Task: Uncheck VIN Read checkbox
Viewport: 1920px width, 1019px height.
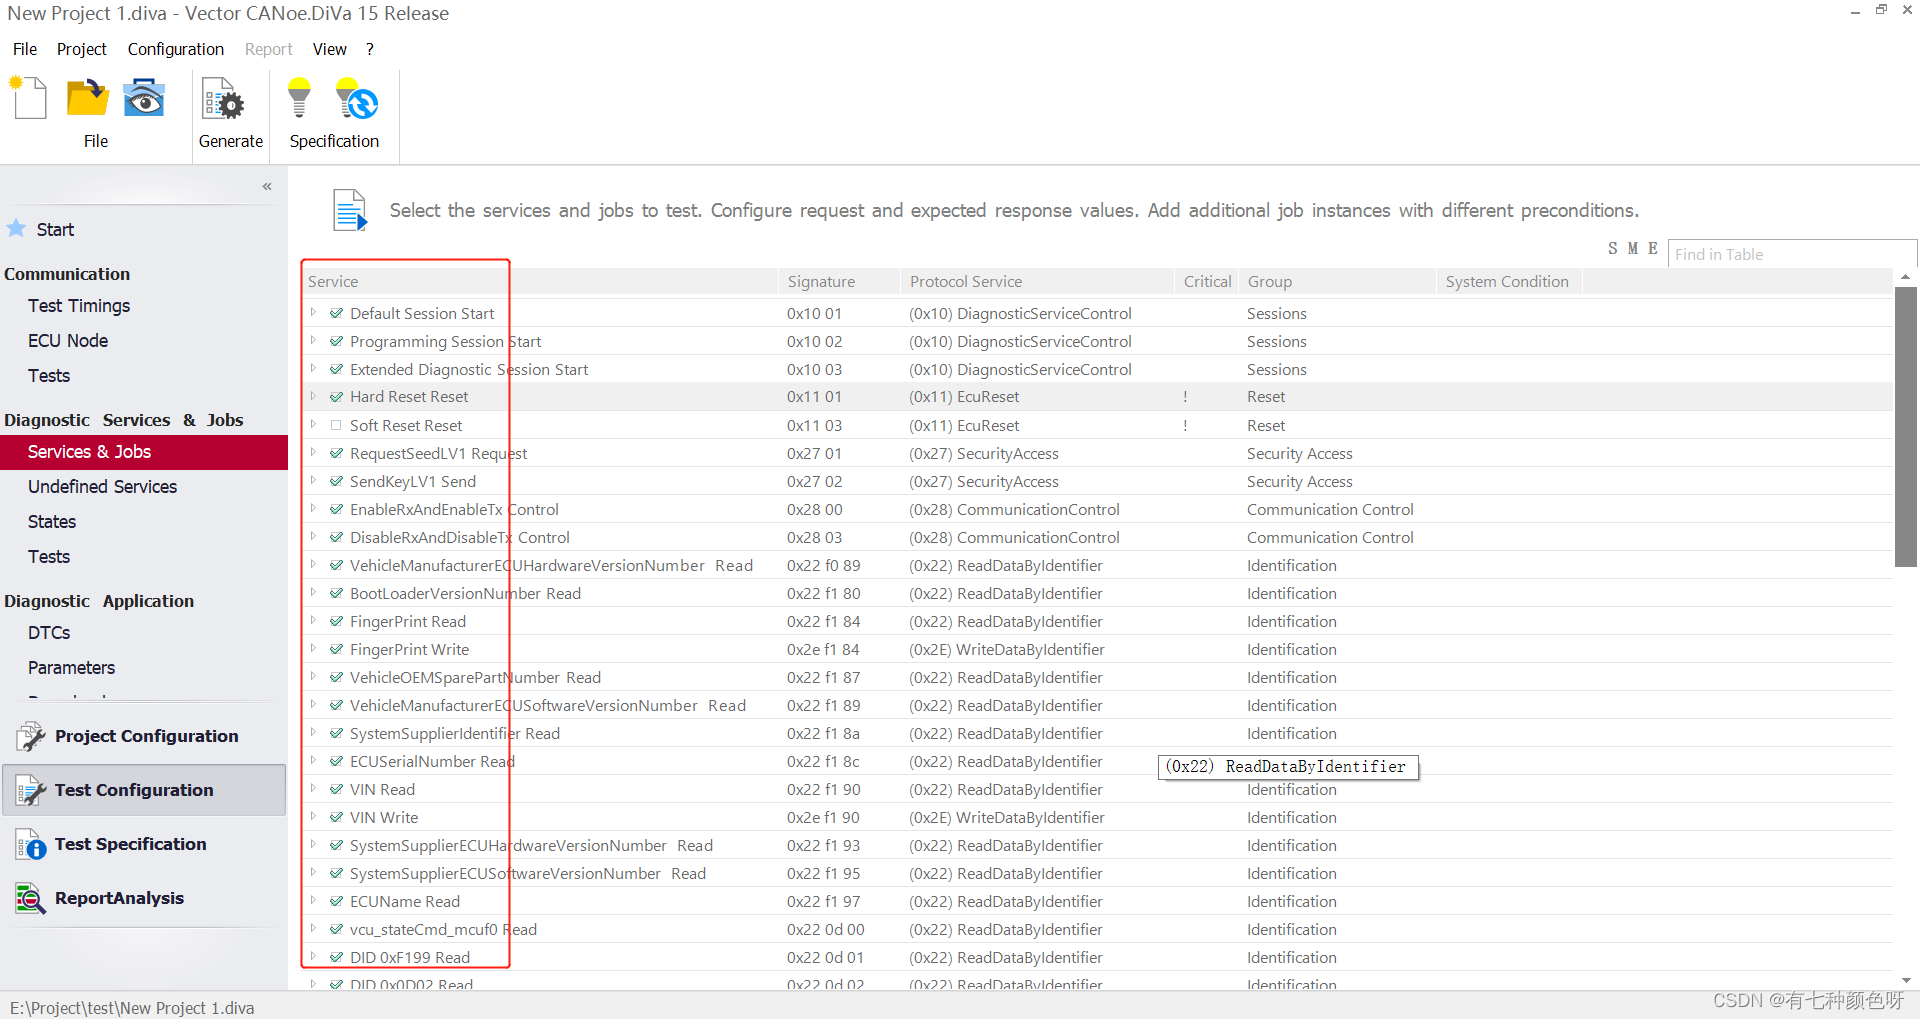Action: tap(336, 789)
